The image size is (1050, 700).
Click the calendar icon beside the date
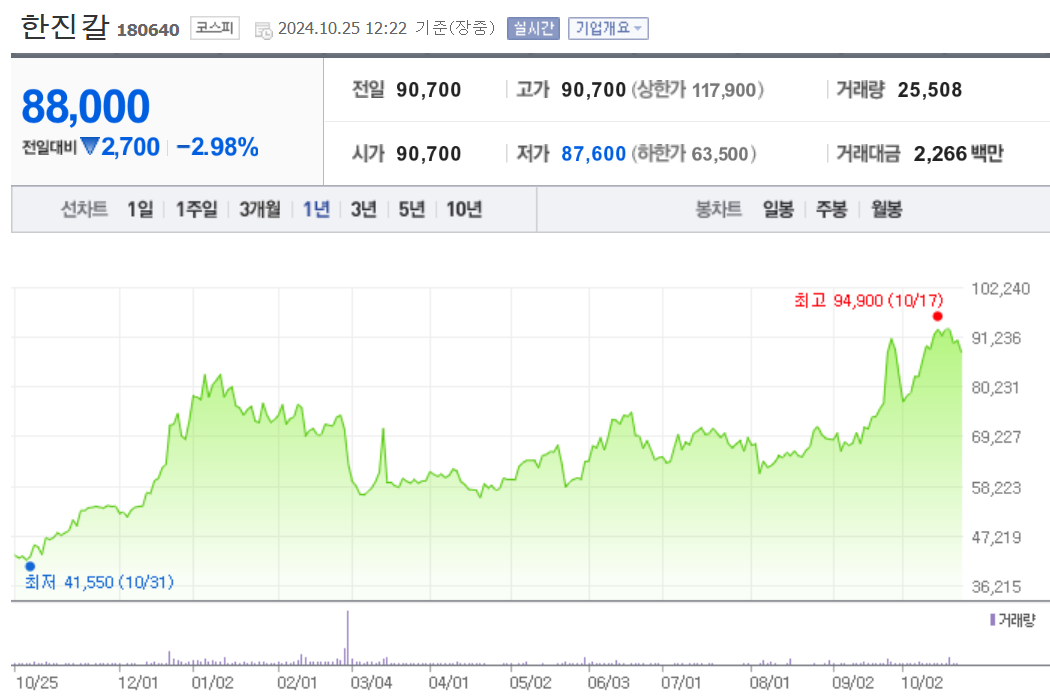click(x=263, y=30)
